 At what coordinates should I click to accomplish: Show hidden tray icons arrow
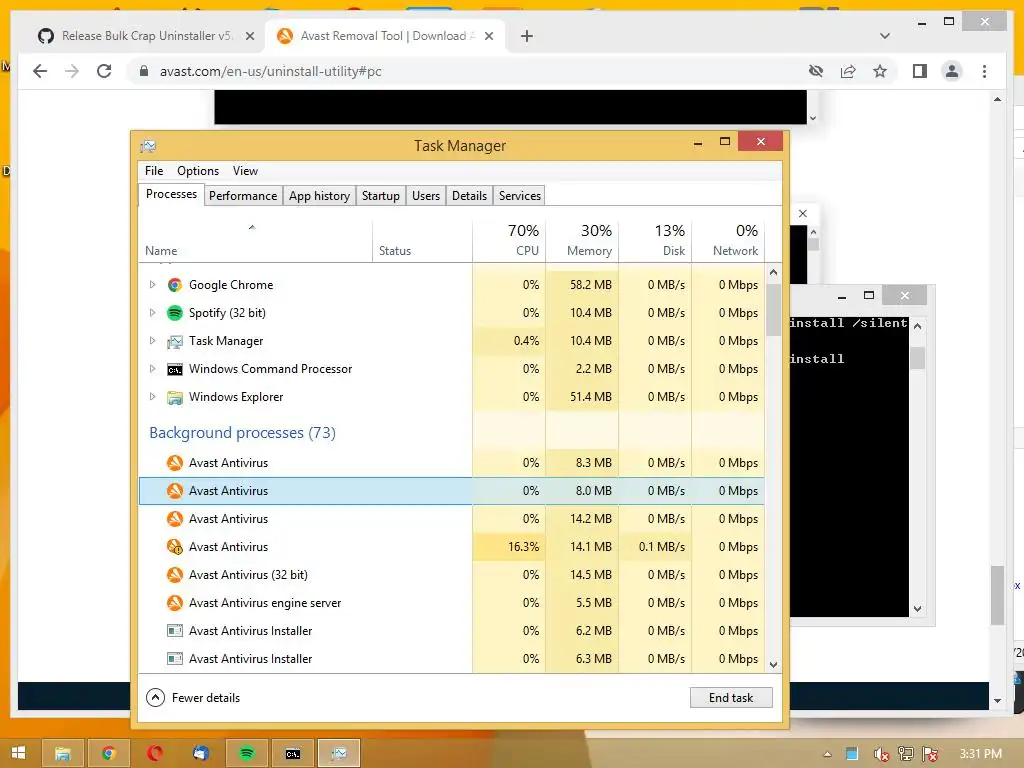tap(827, 754)
